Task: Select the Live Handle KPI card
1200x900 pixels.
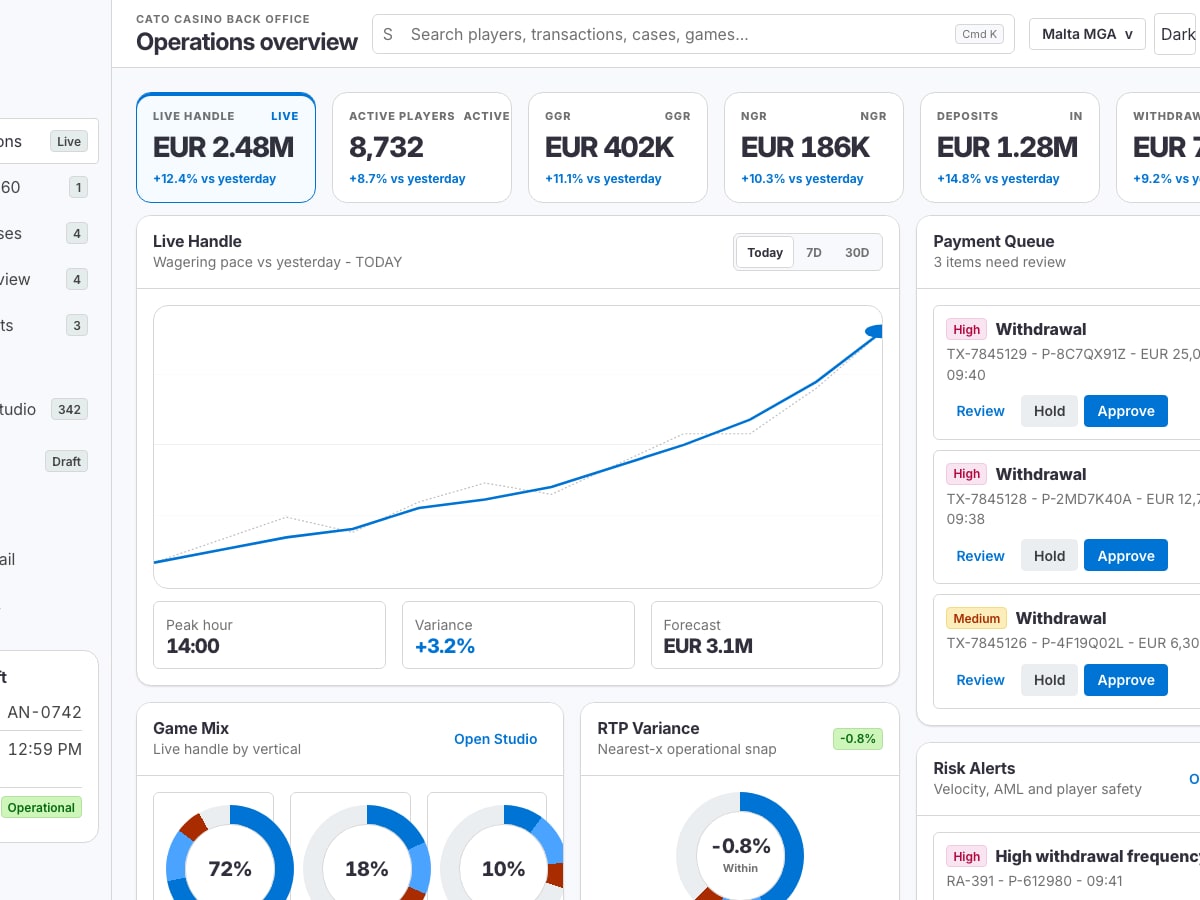Action: (x=226, y=148)
